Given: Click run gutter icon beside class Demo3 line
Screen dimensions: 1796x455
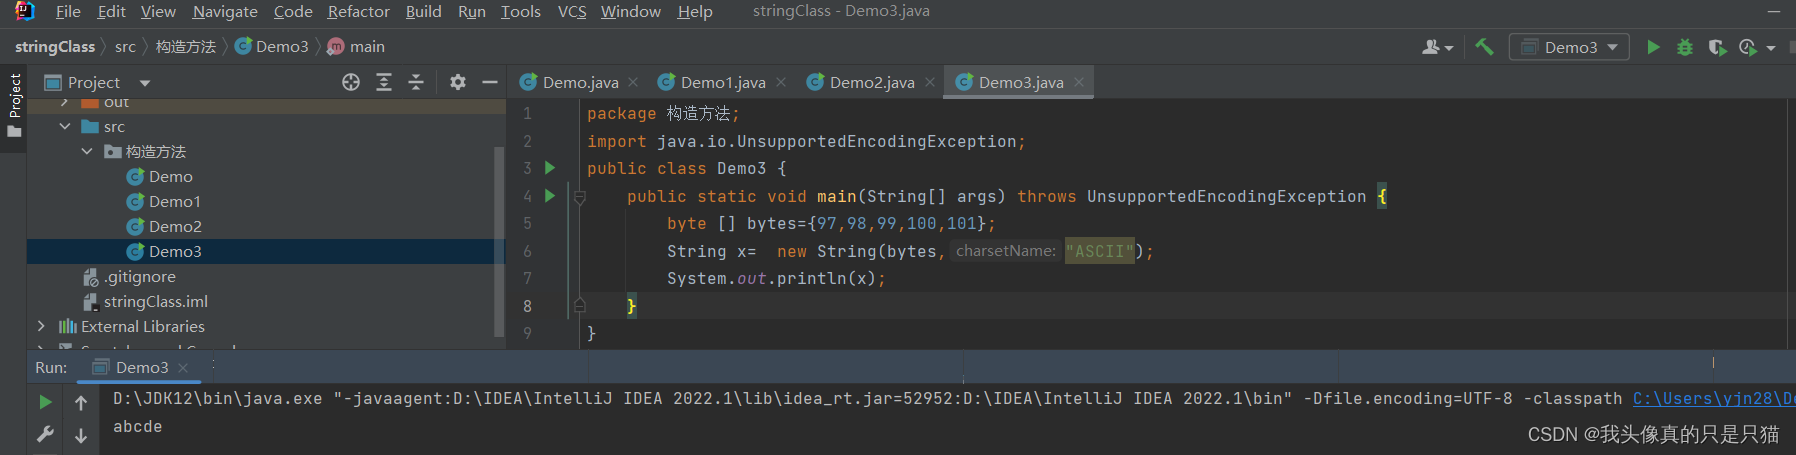Looking at the screenshot, I should [x=550, y=168].
